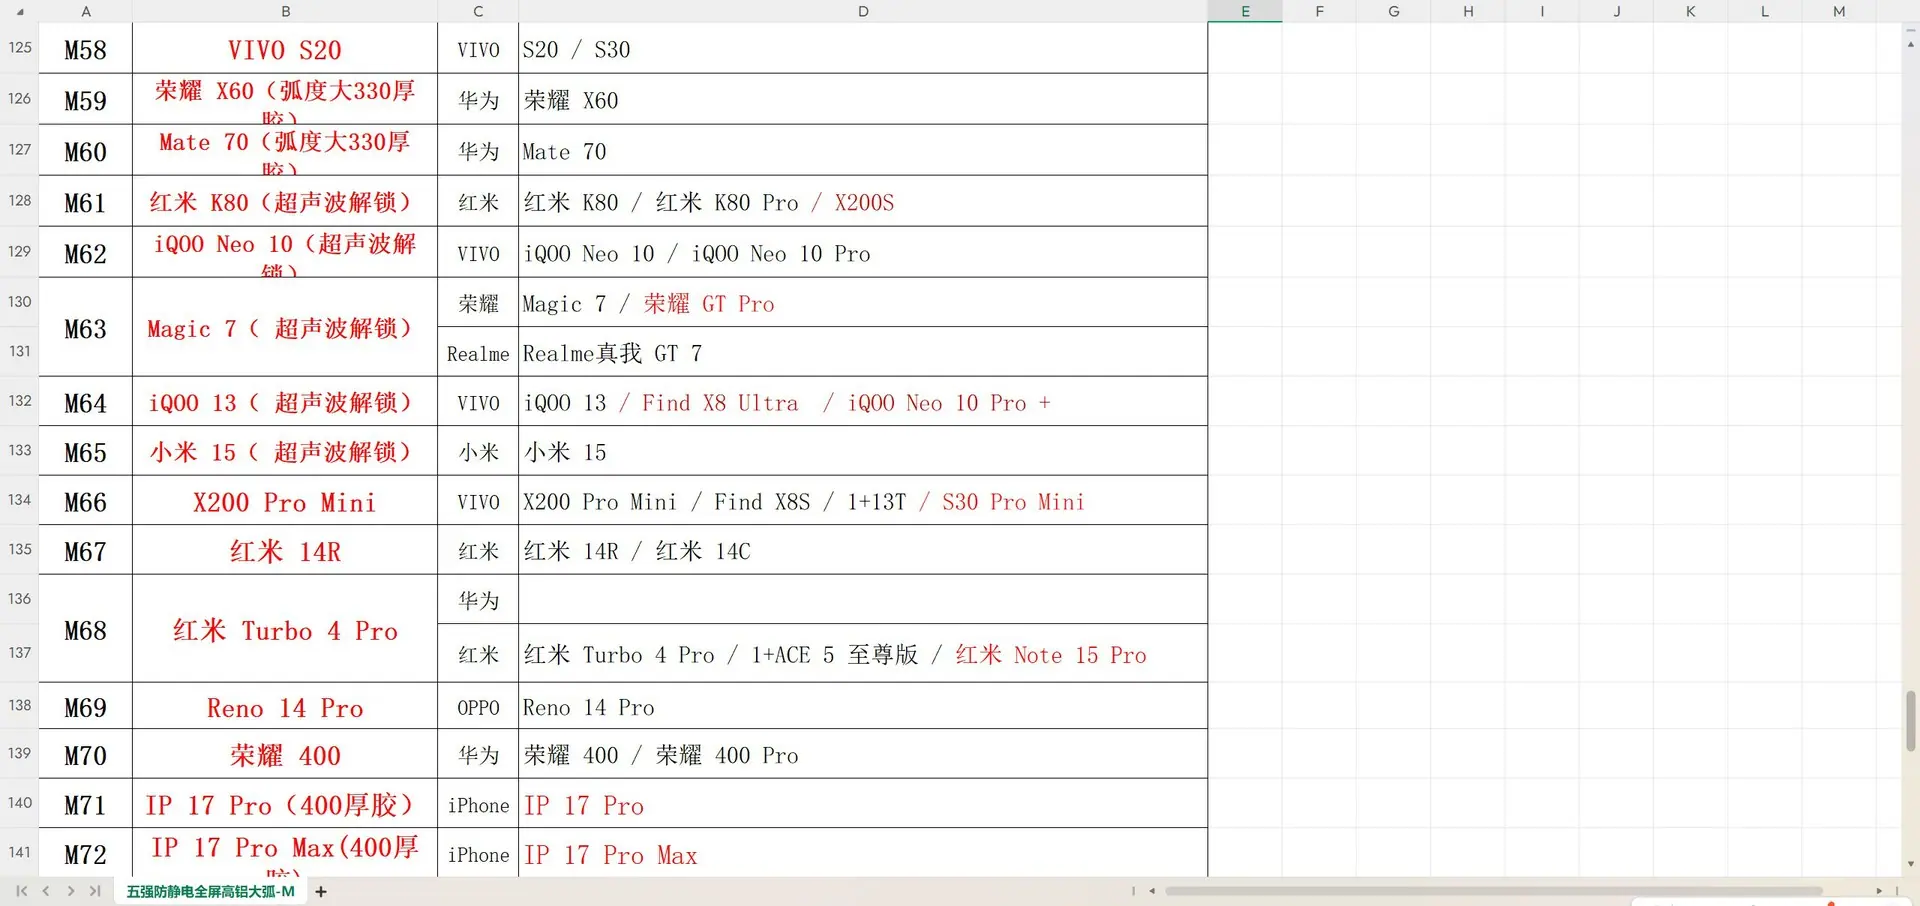1920x906 pixels.
Task: Select column L header
Action: [x=1764, y=11]
